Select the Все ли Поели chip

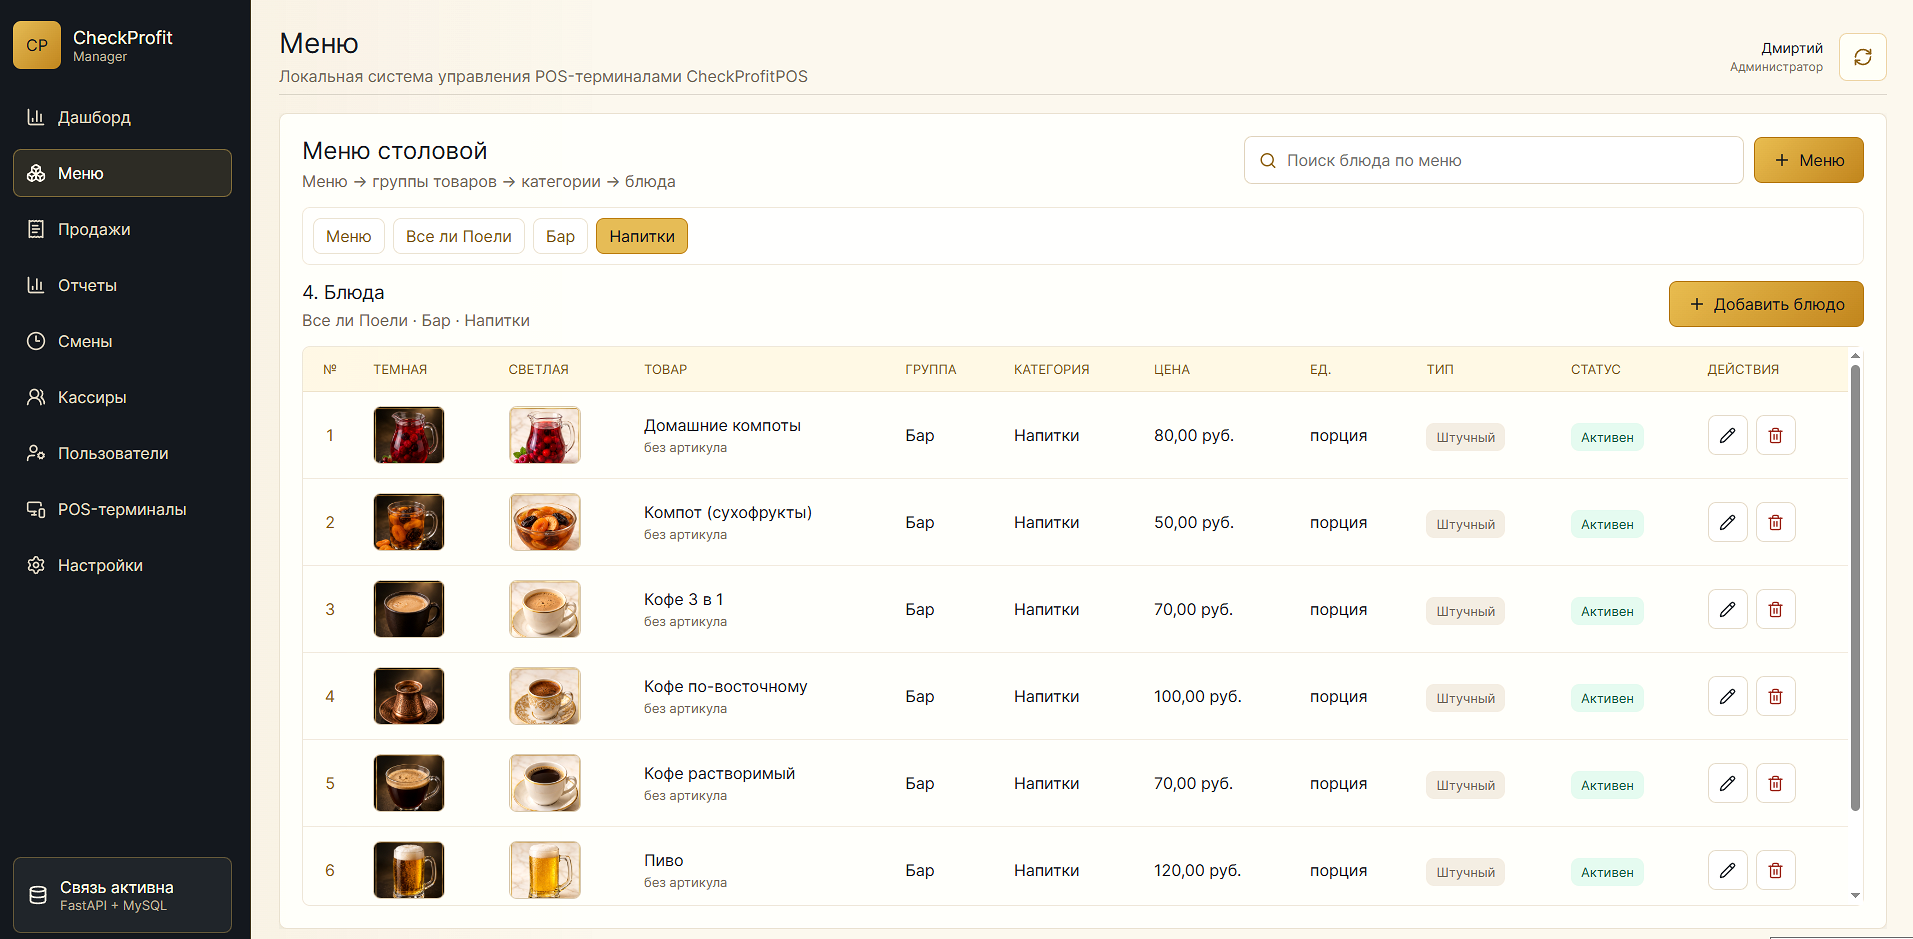pos(458,236)
